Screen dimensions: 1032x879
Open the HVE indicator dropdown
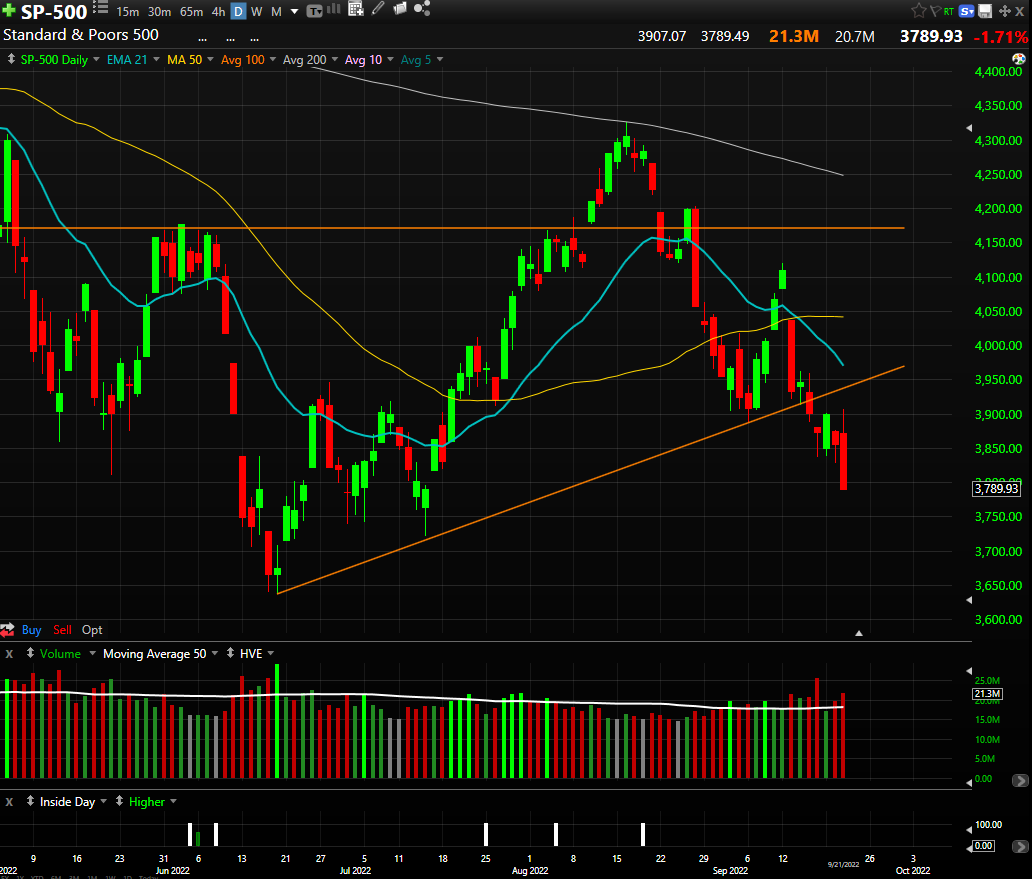pos(271,653)
